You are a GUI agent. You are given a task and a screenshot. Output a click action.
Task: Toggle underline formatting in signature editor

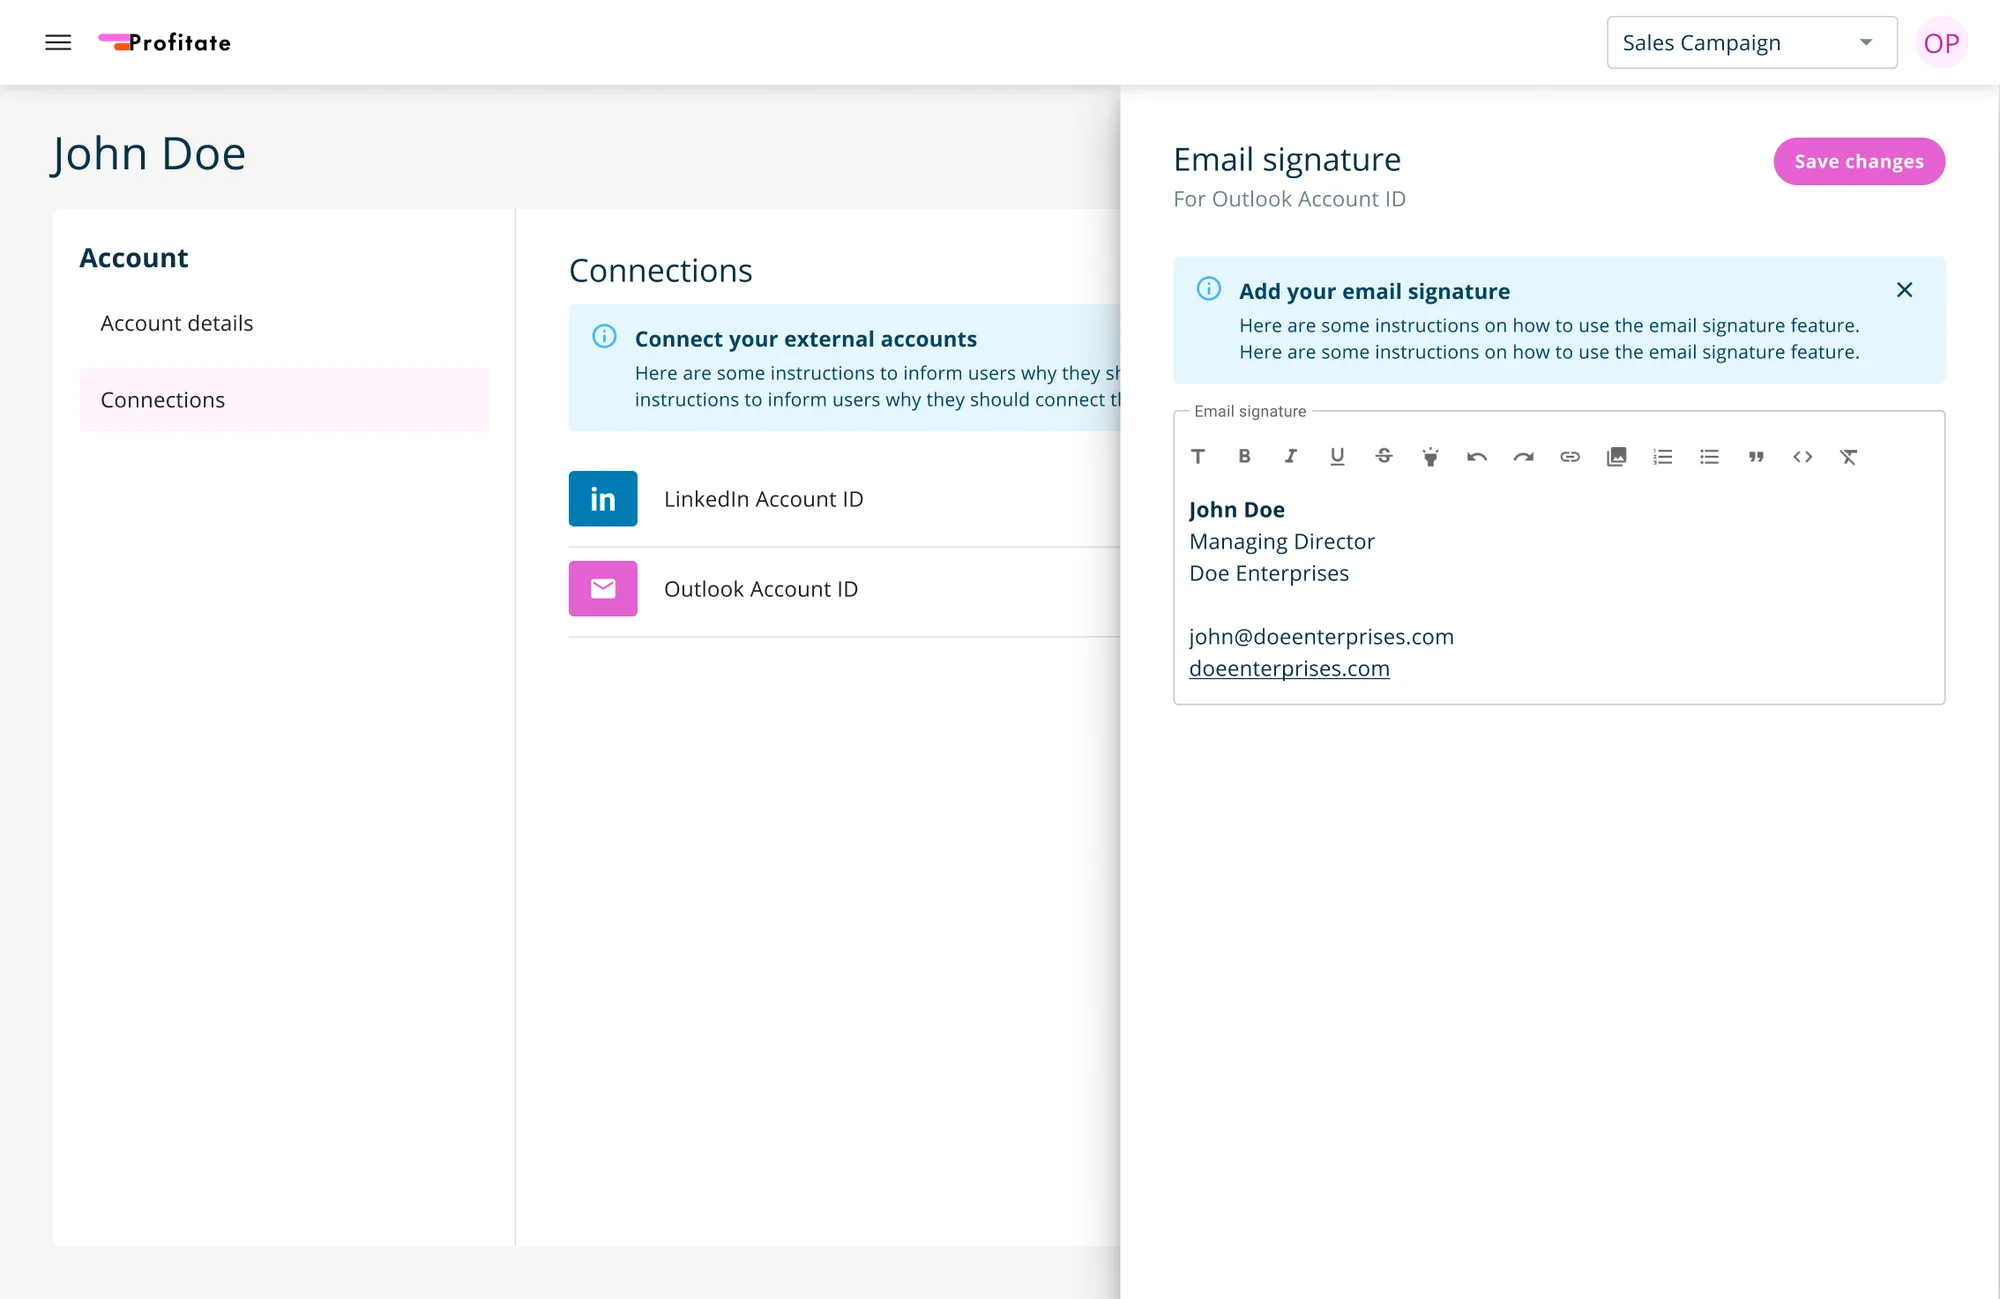1337,457
